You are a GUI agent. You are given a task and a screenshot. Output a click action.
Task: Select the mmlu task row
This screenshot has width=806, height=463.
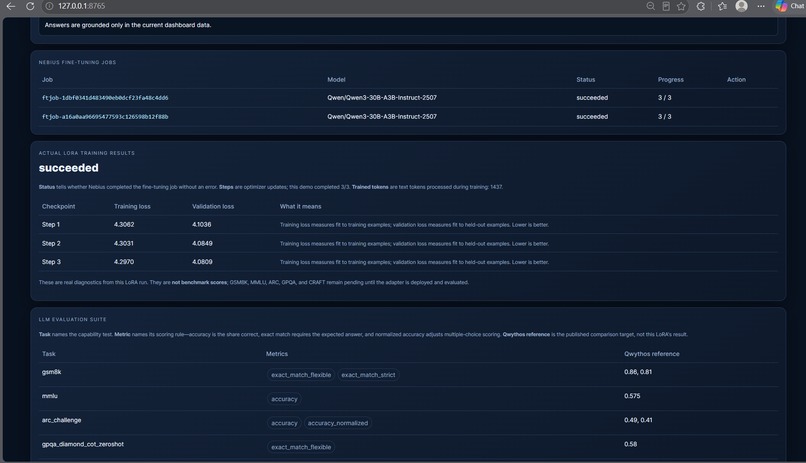pyautogui.click(x=408, y=399)
